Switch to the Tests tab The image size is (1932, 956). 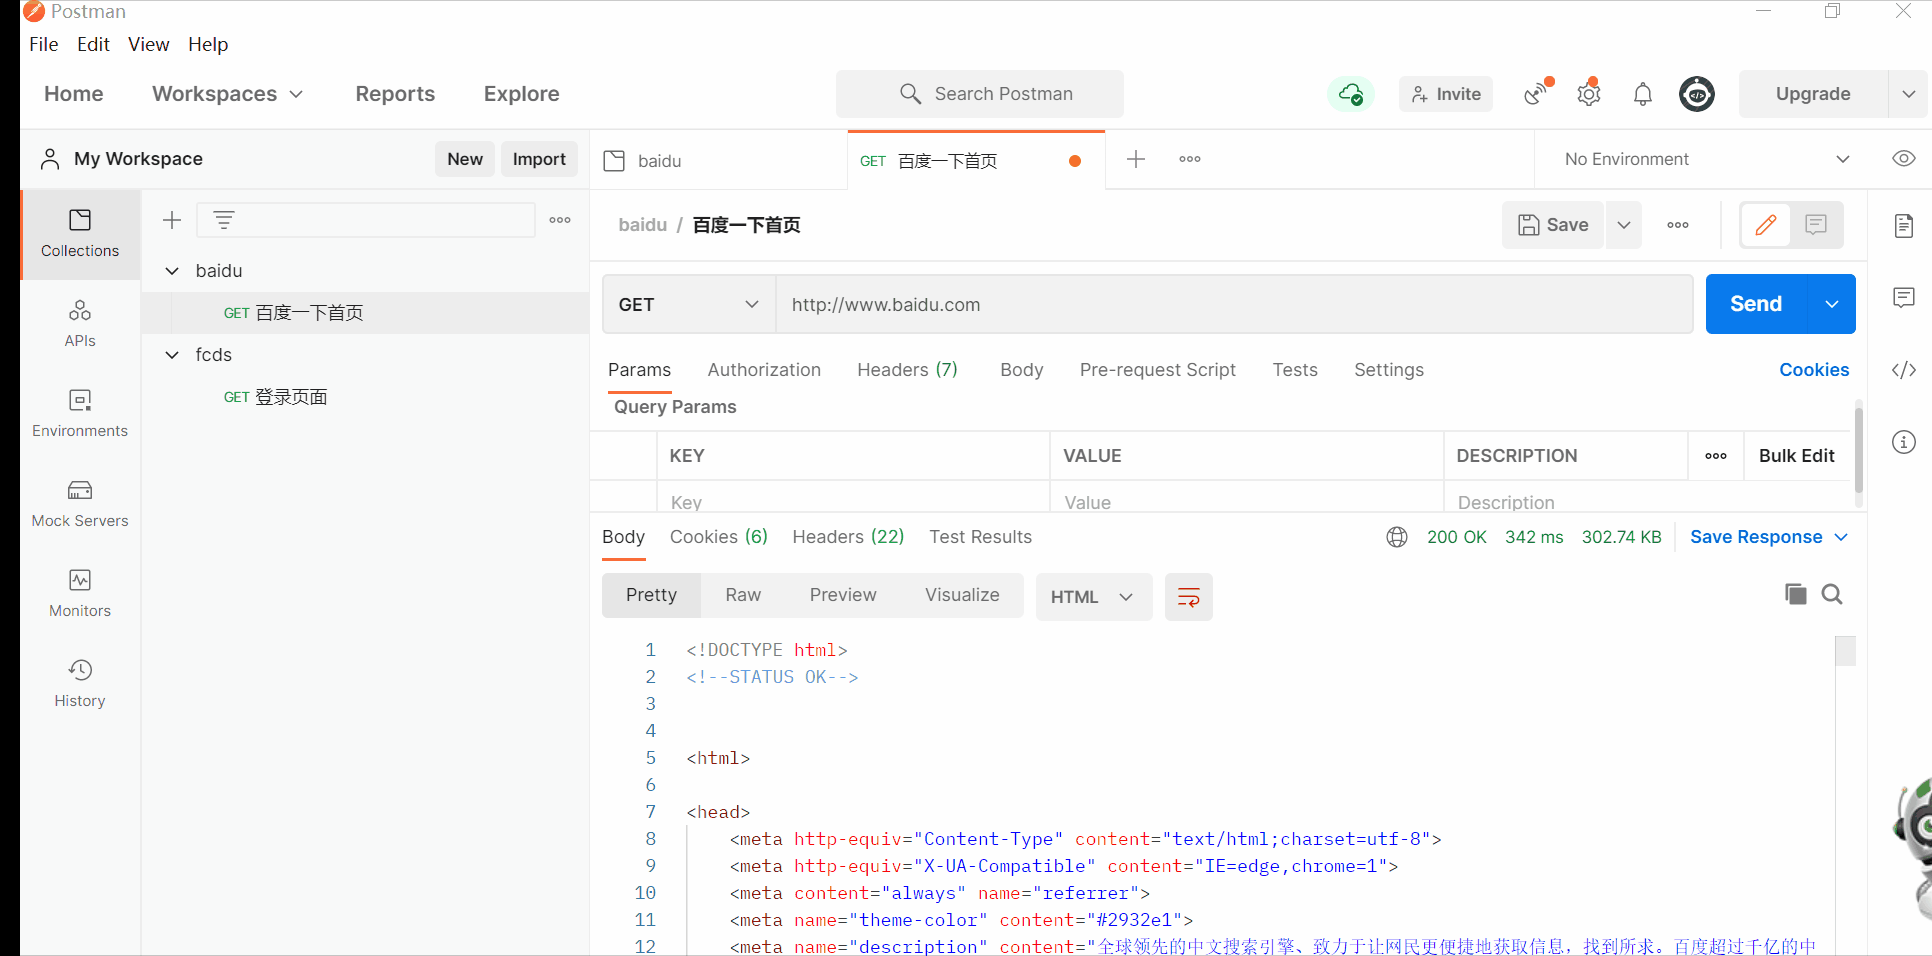1295,370
